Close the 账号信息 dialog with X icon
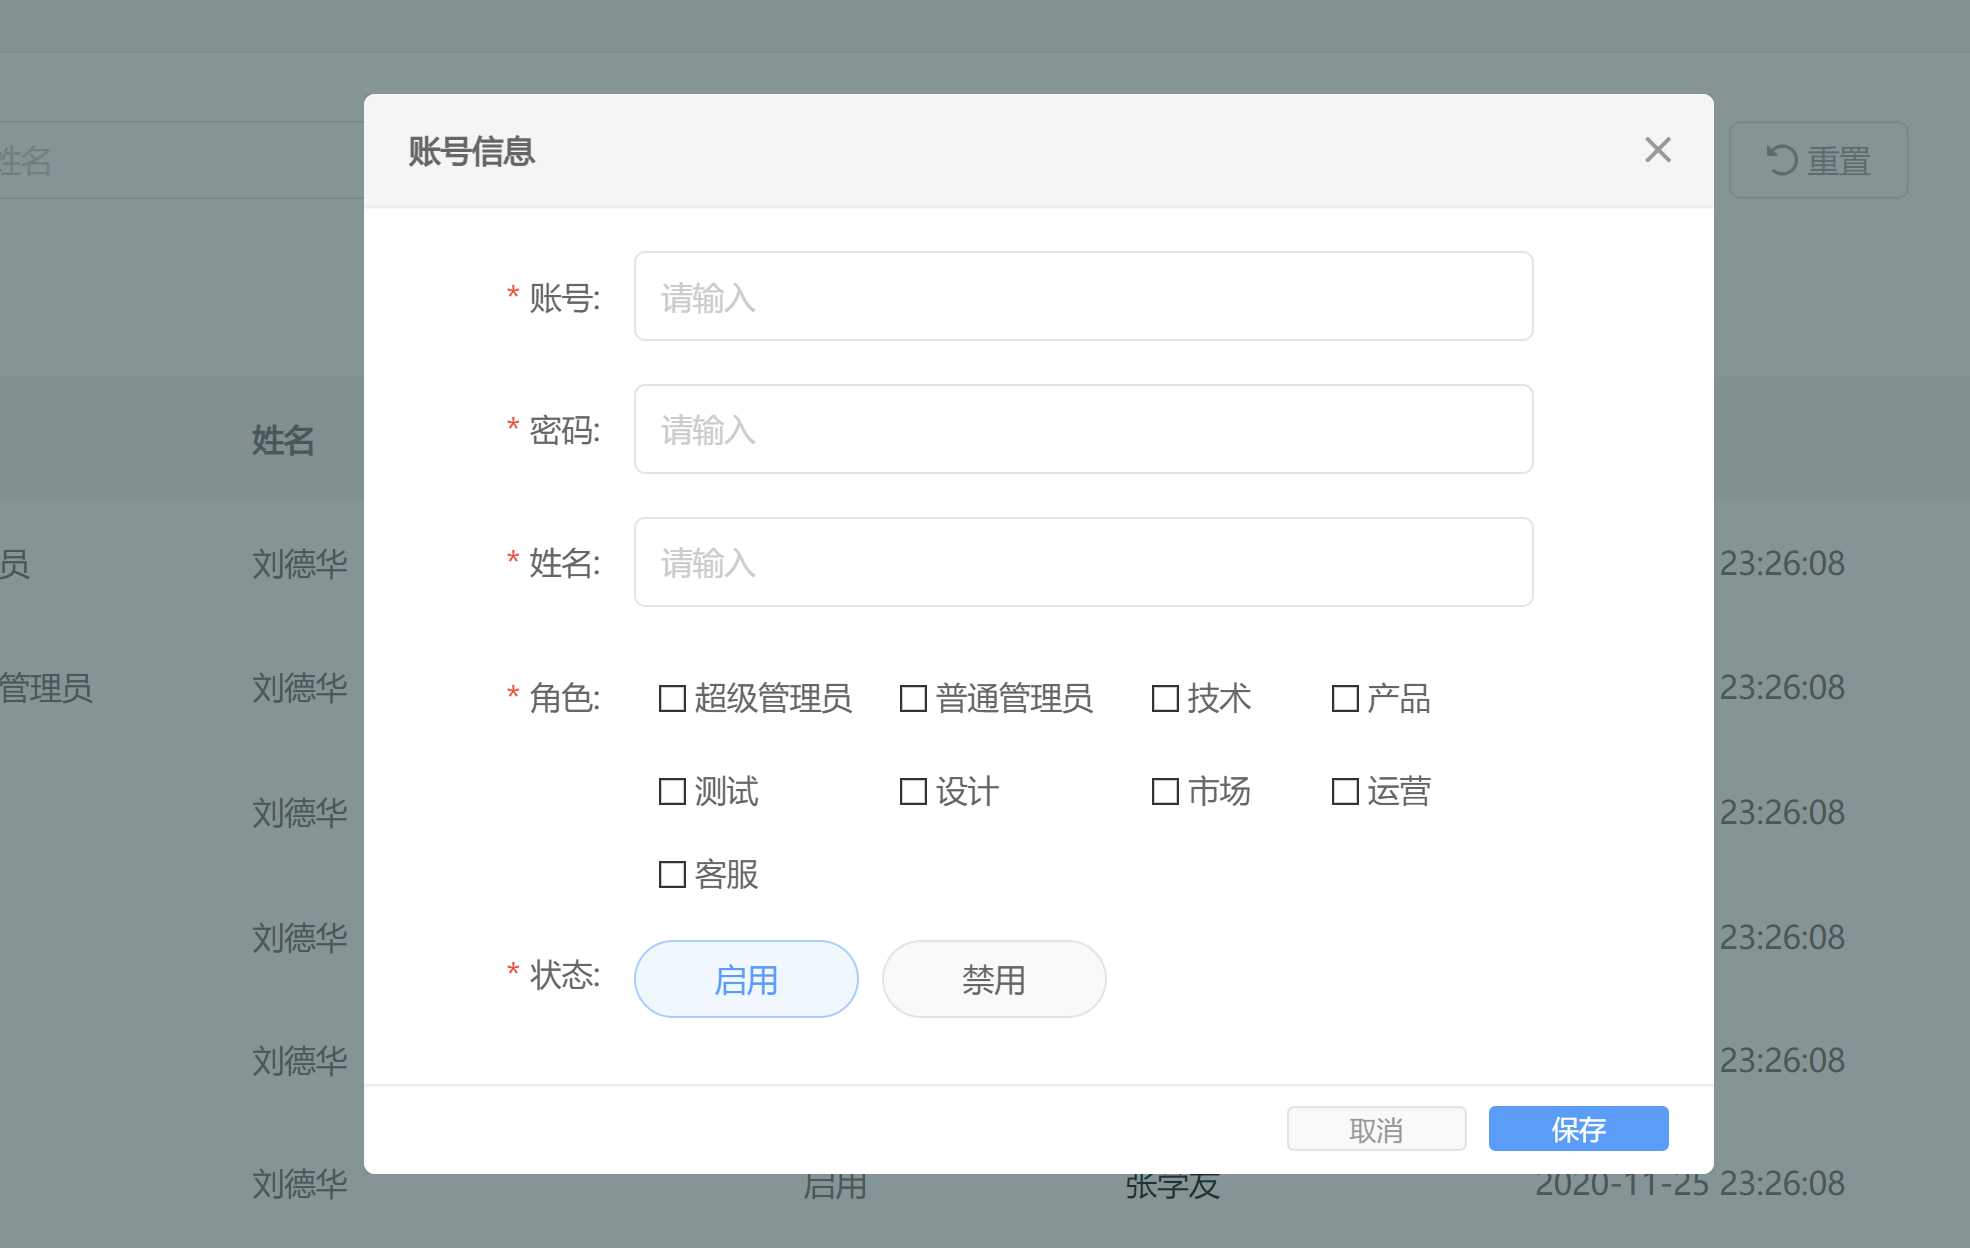This screenshot has height=1248, width=1970. click(1657, 150)
